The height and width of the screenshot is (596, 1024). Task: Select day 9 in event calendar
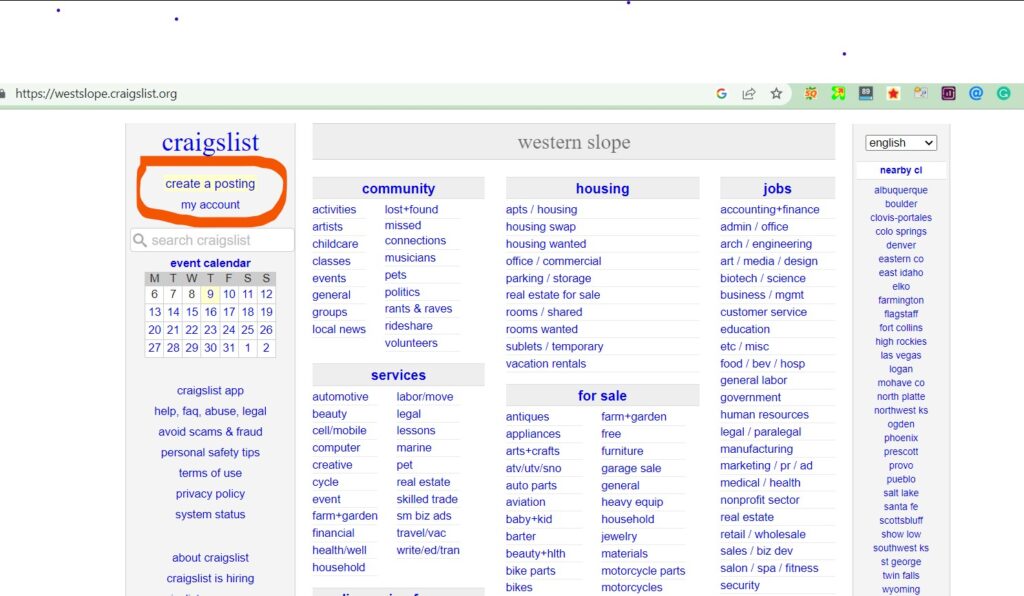[210, 294]
